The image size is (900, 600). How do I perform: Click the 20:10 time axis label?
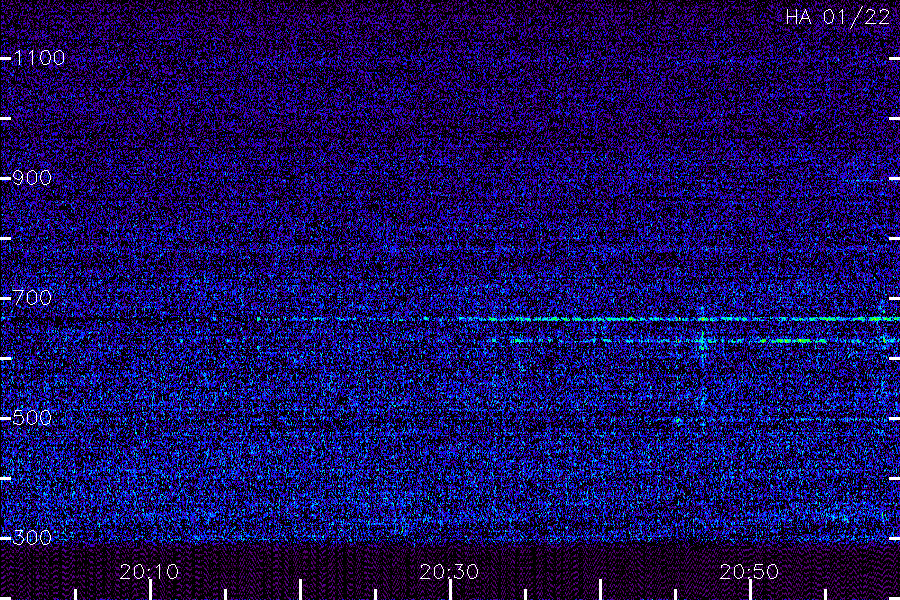coord(149,572)
